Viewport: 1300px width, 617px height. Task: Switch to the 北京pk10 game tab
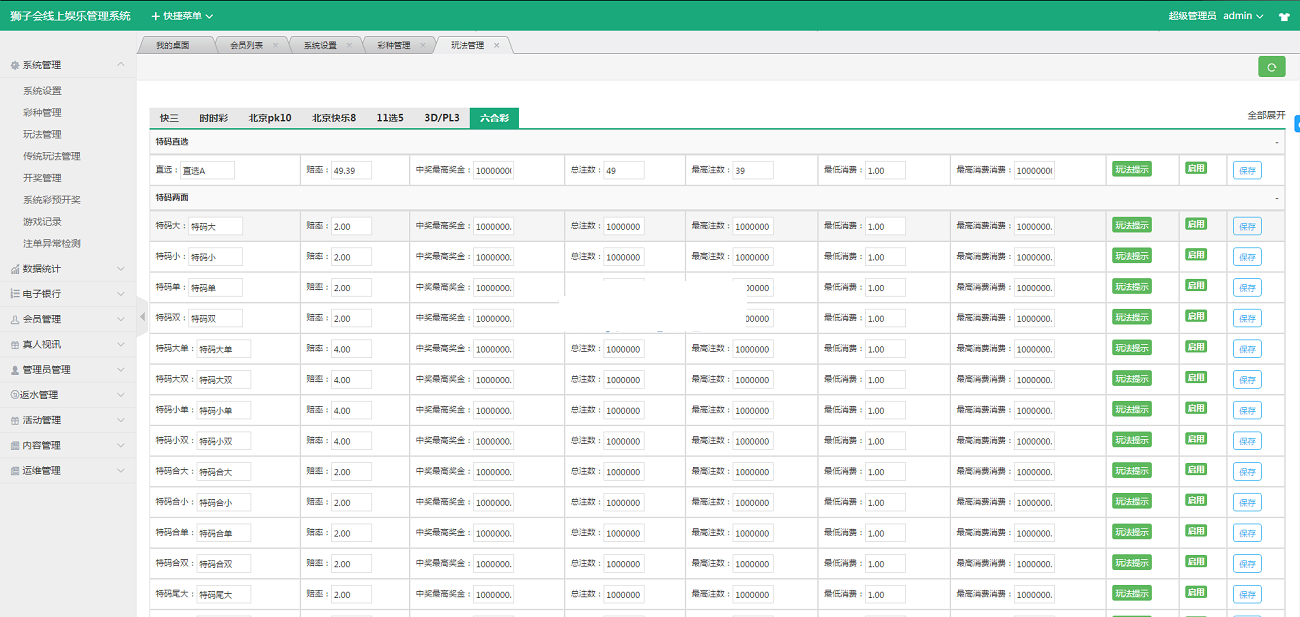pyautogui.click(x=270, y=118)
